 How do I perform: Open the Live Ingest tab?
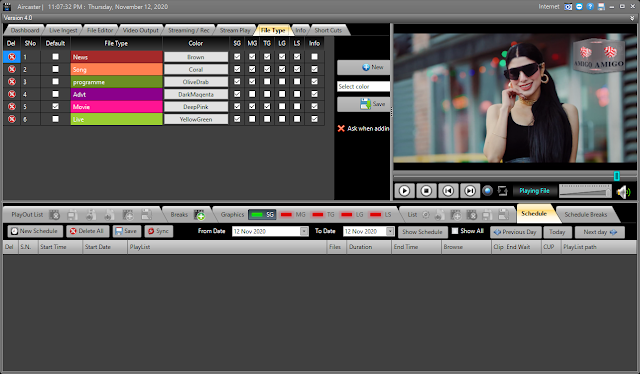click(63, 30)
